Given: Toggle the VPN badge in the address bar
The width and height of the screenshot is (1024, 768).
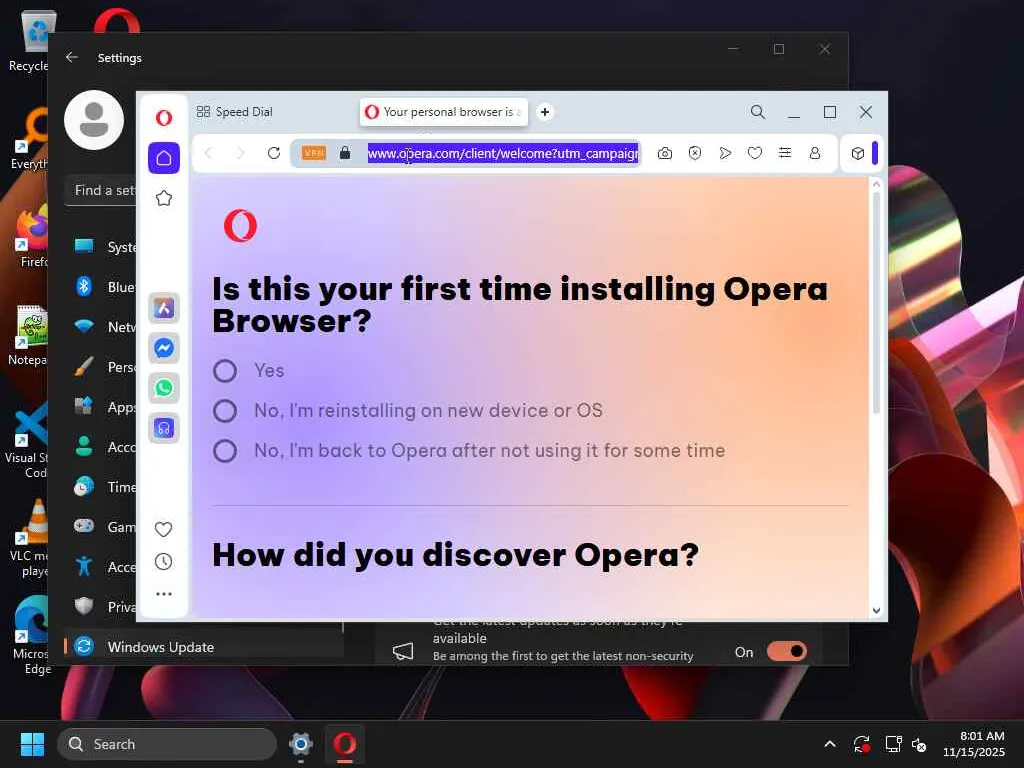Looking at the screenshot, I should (x=313, y=153).
